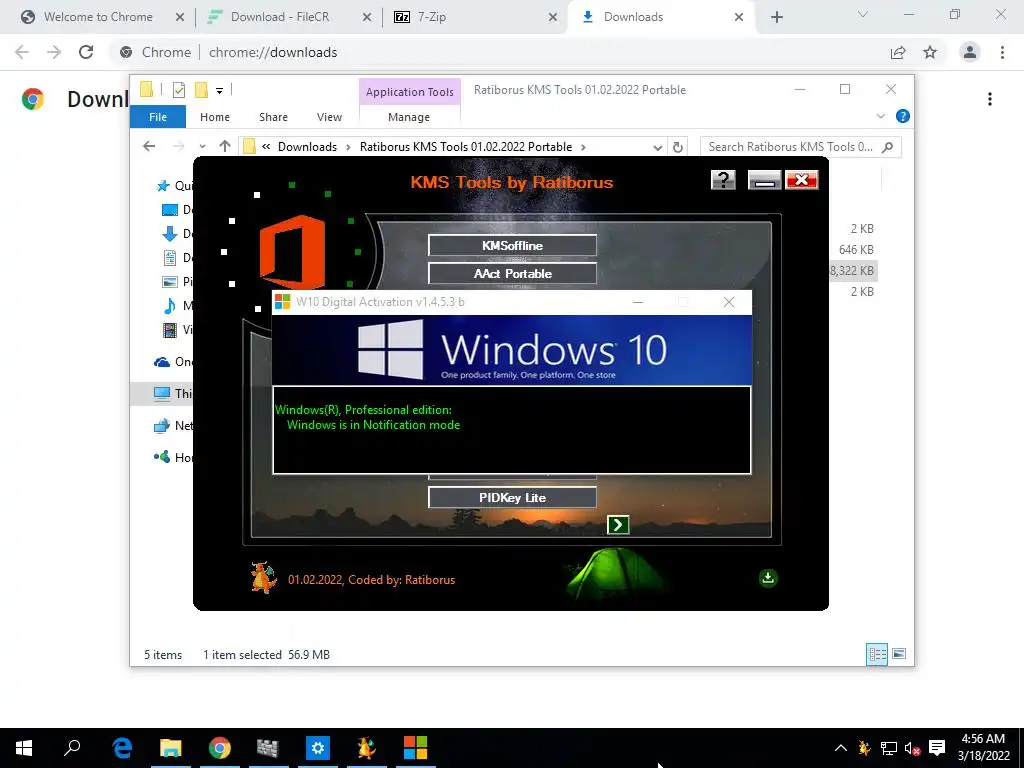Screen dimensions: 1024x768
Task: Close the Downloads Chrome tab
Action: 739,17
